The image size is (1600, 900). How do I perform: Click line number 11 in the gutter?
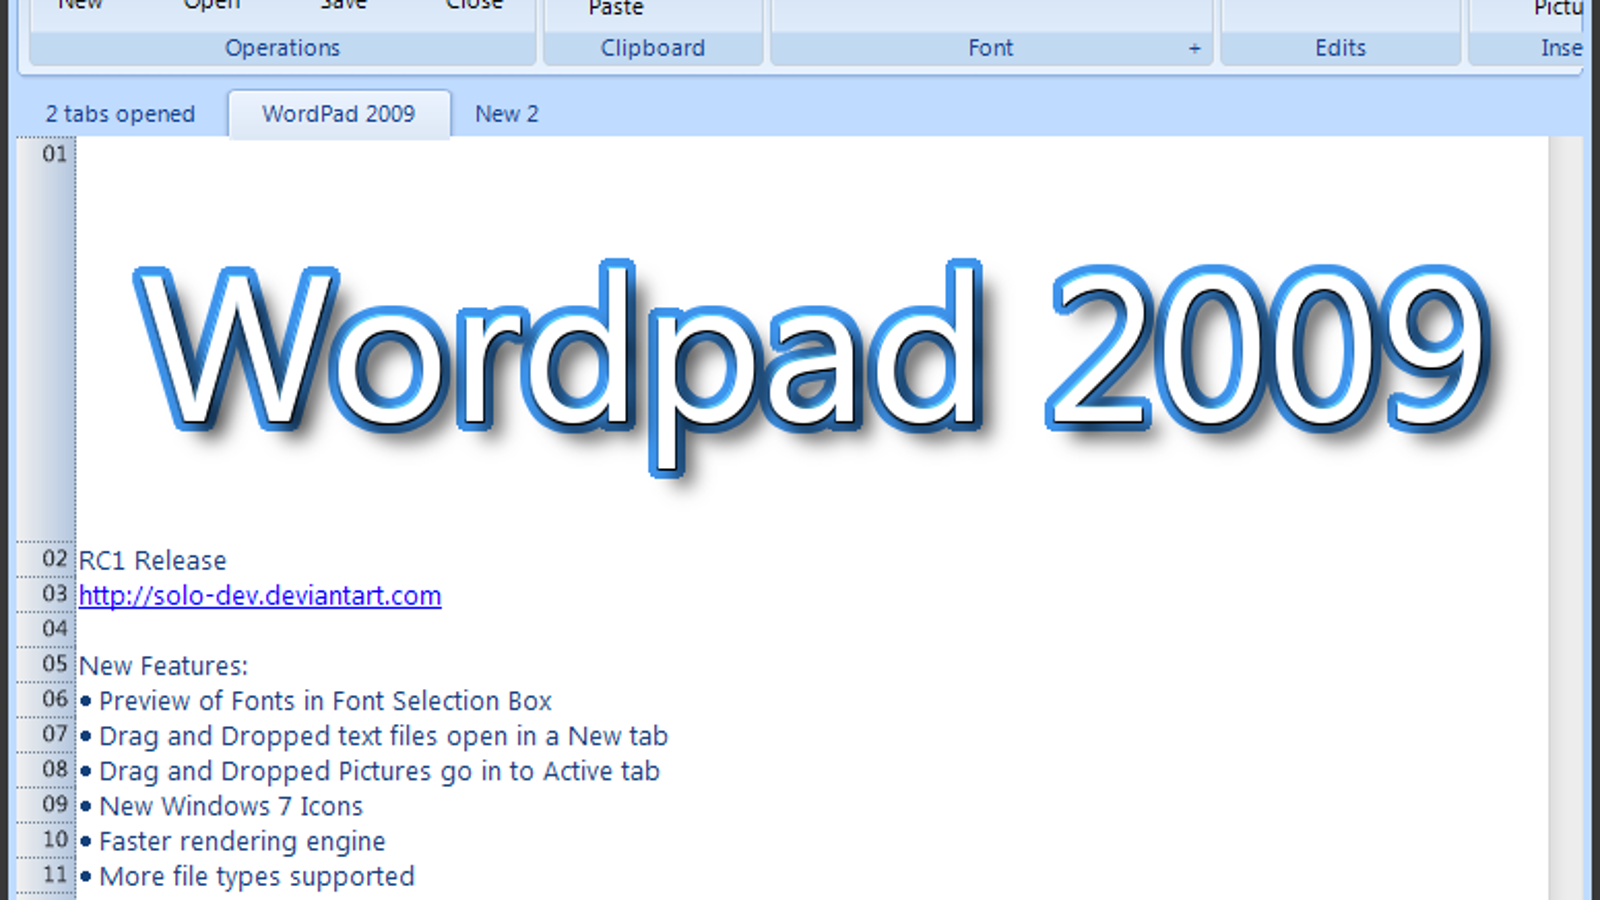point(55,875)
